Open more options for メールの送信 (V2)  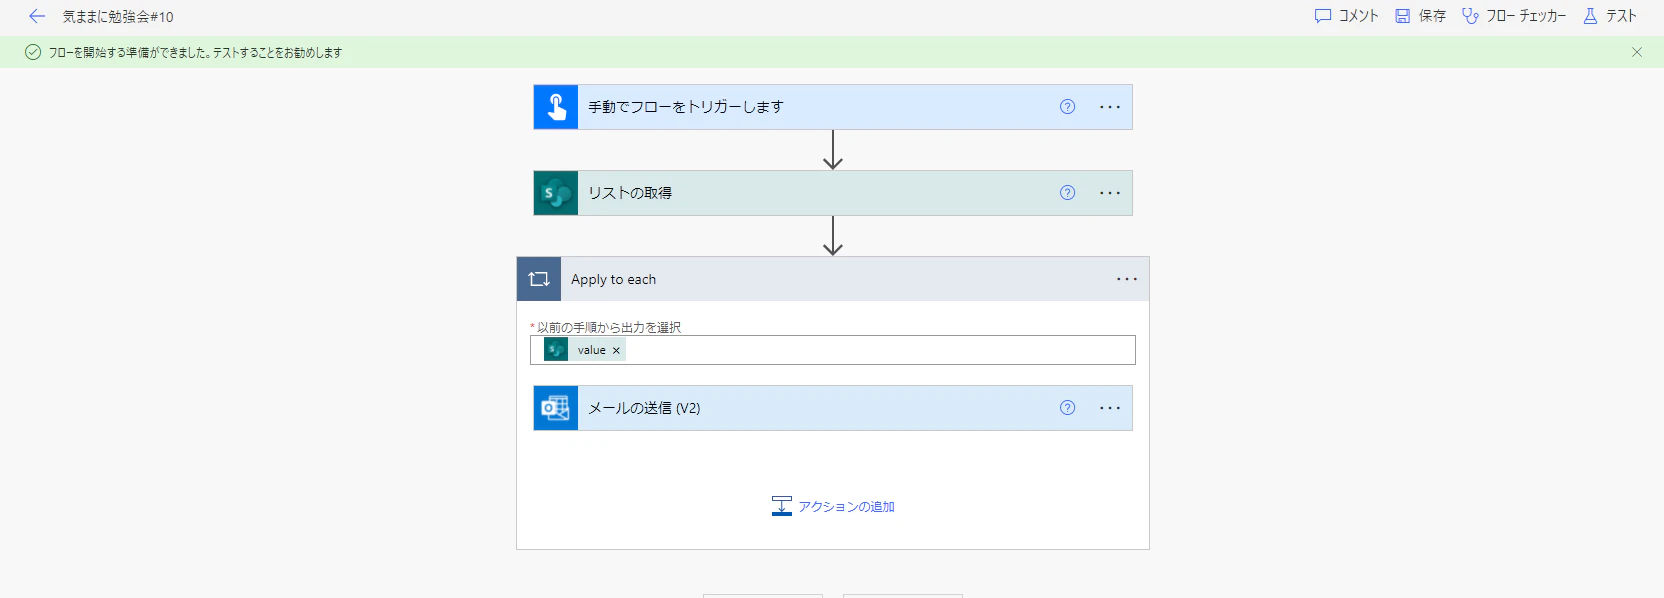(1110, 408)
